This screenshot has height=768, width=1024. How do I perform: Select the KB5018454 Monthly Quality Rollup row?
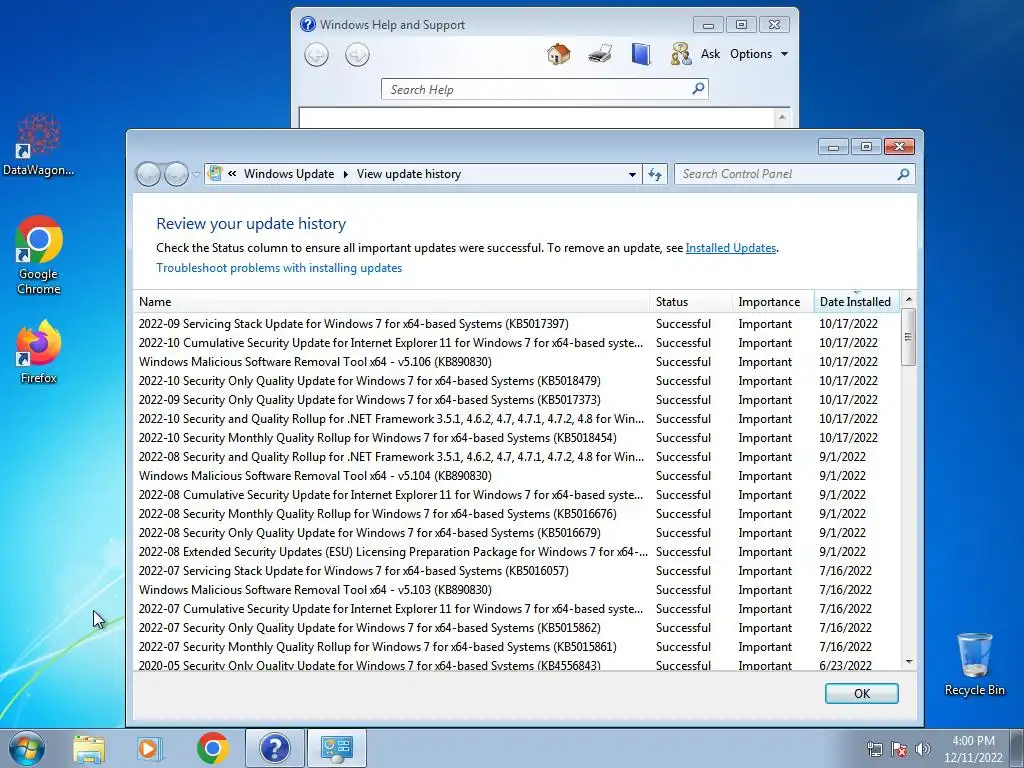point(516,438)
